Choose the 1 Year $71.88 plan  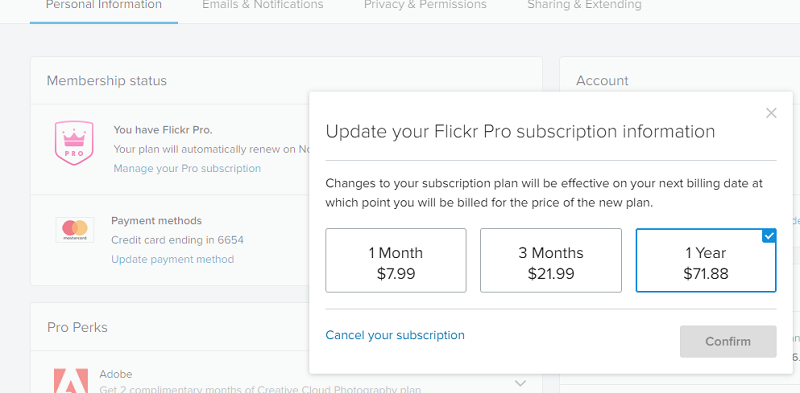tap(706, 260)
